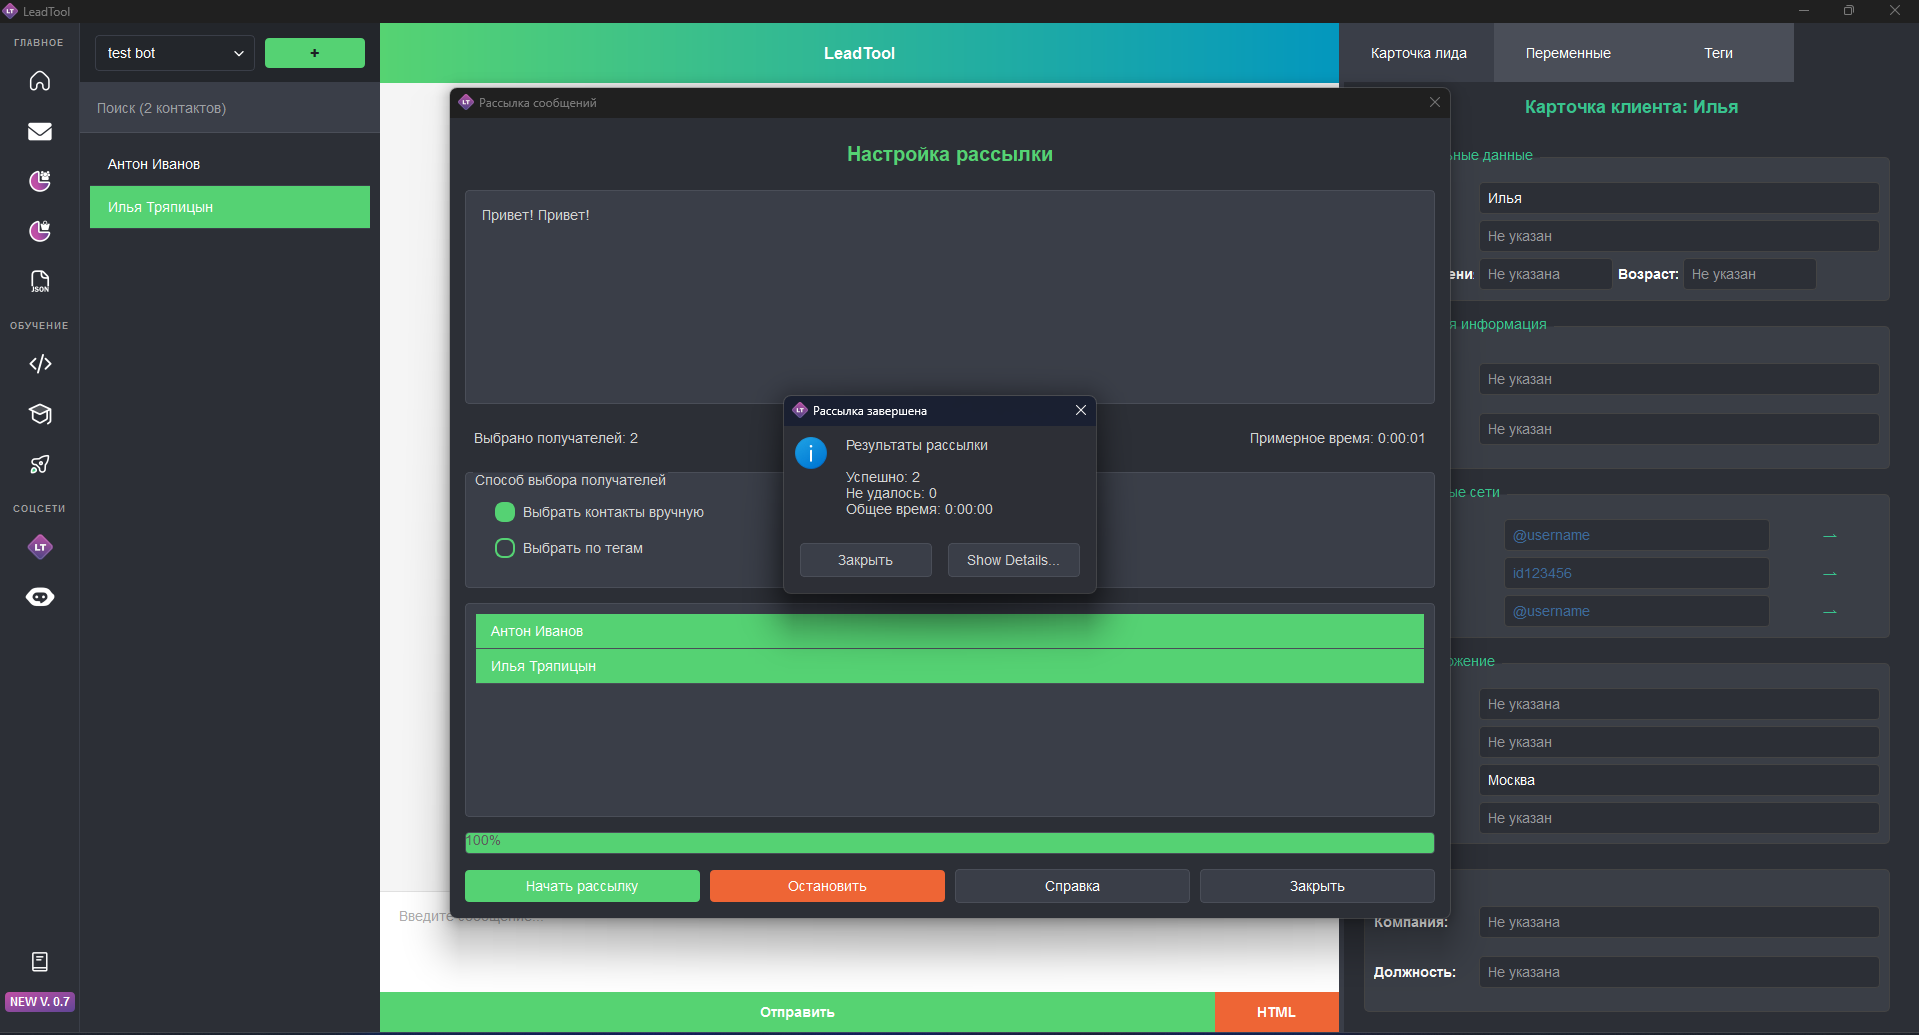This screenshot has width=1919, height=1035.
Task: Open the purple LT social icon
Action: [x=40, y=547]
